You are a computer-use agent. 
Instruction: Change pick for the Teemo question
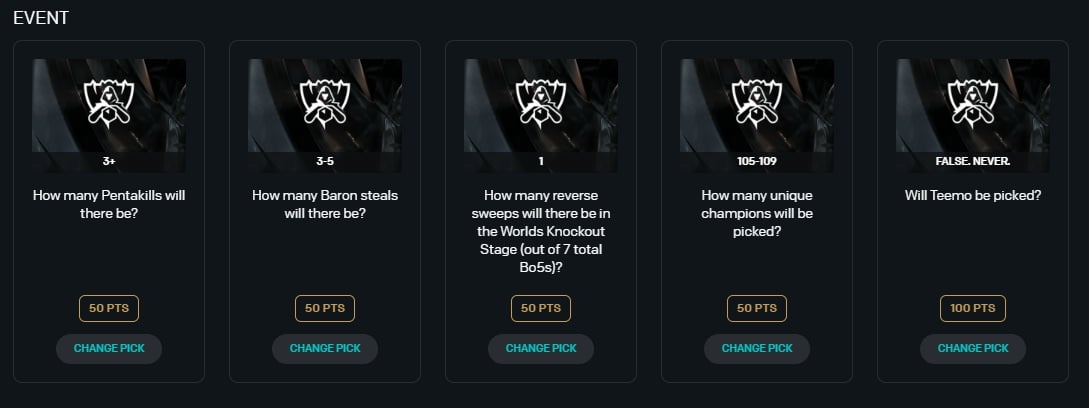point(973,349)
